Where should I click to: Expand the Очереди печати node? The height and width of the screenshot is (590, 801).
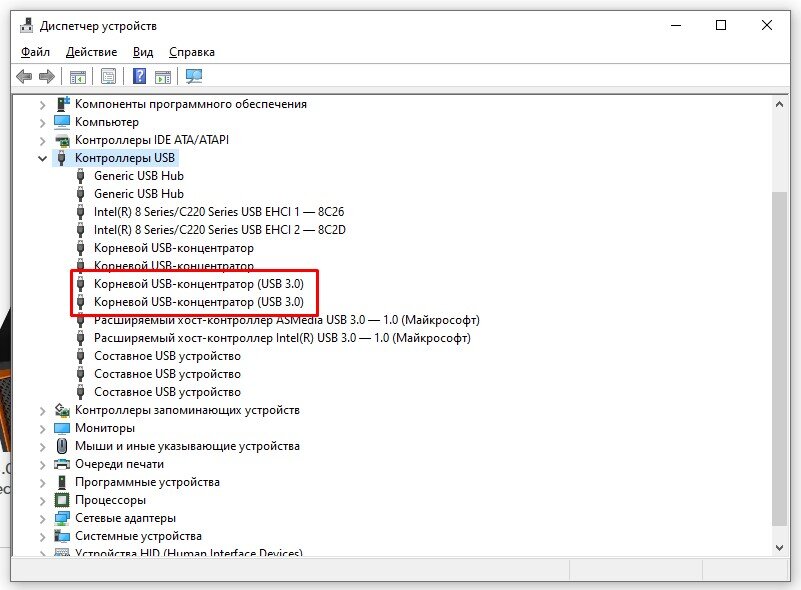click(42, 464)
